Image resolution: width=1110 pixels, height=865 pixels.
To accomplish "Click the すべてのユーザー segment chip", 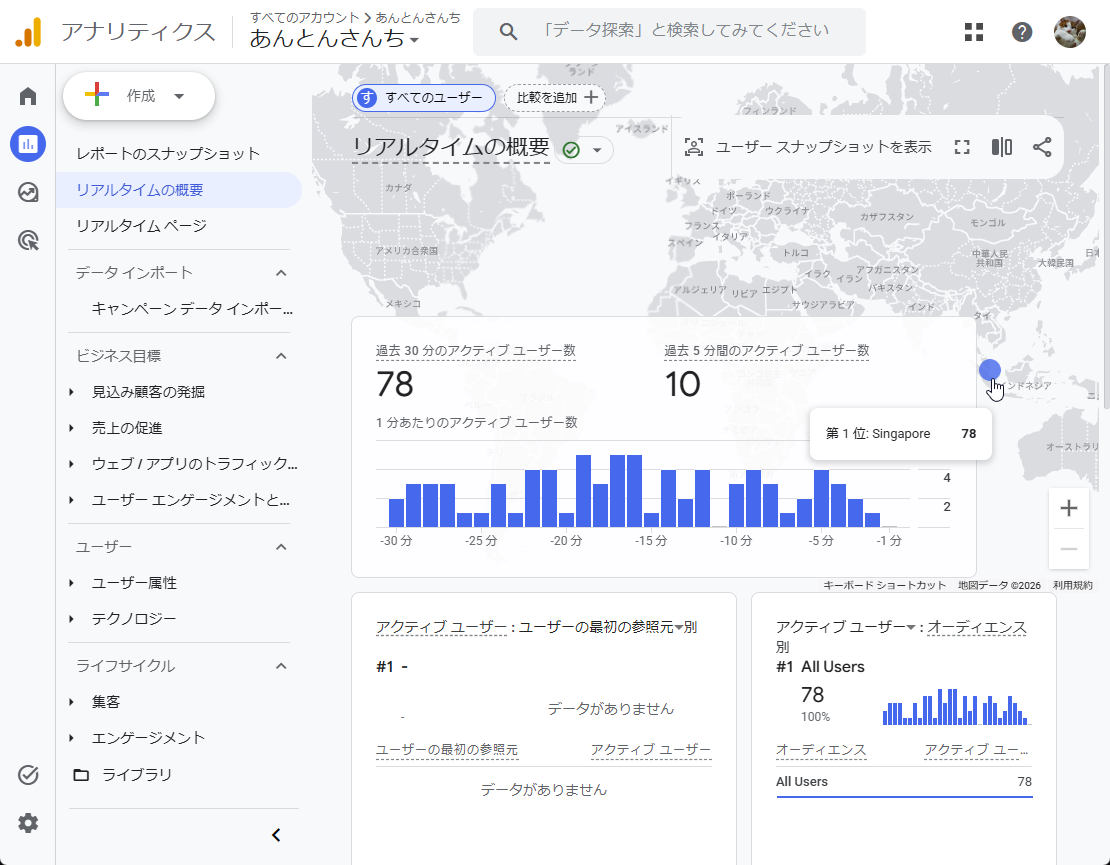I will click(423, 98).
